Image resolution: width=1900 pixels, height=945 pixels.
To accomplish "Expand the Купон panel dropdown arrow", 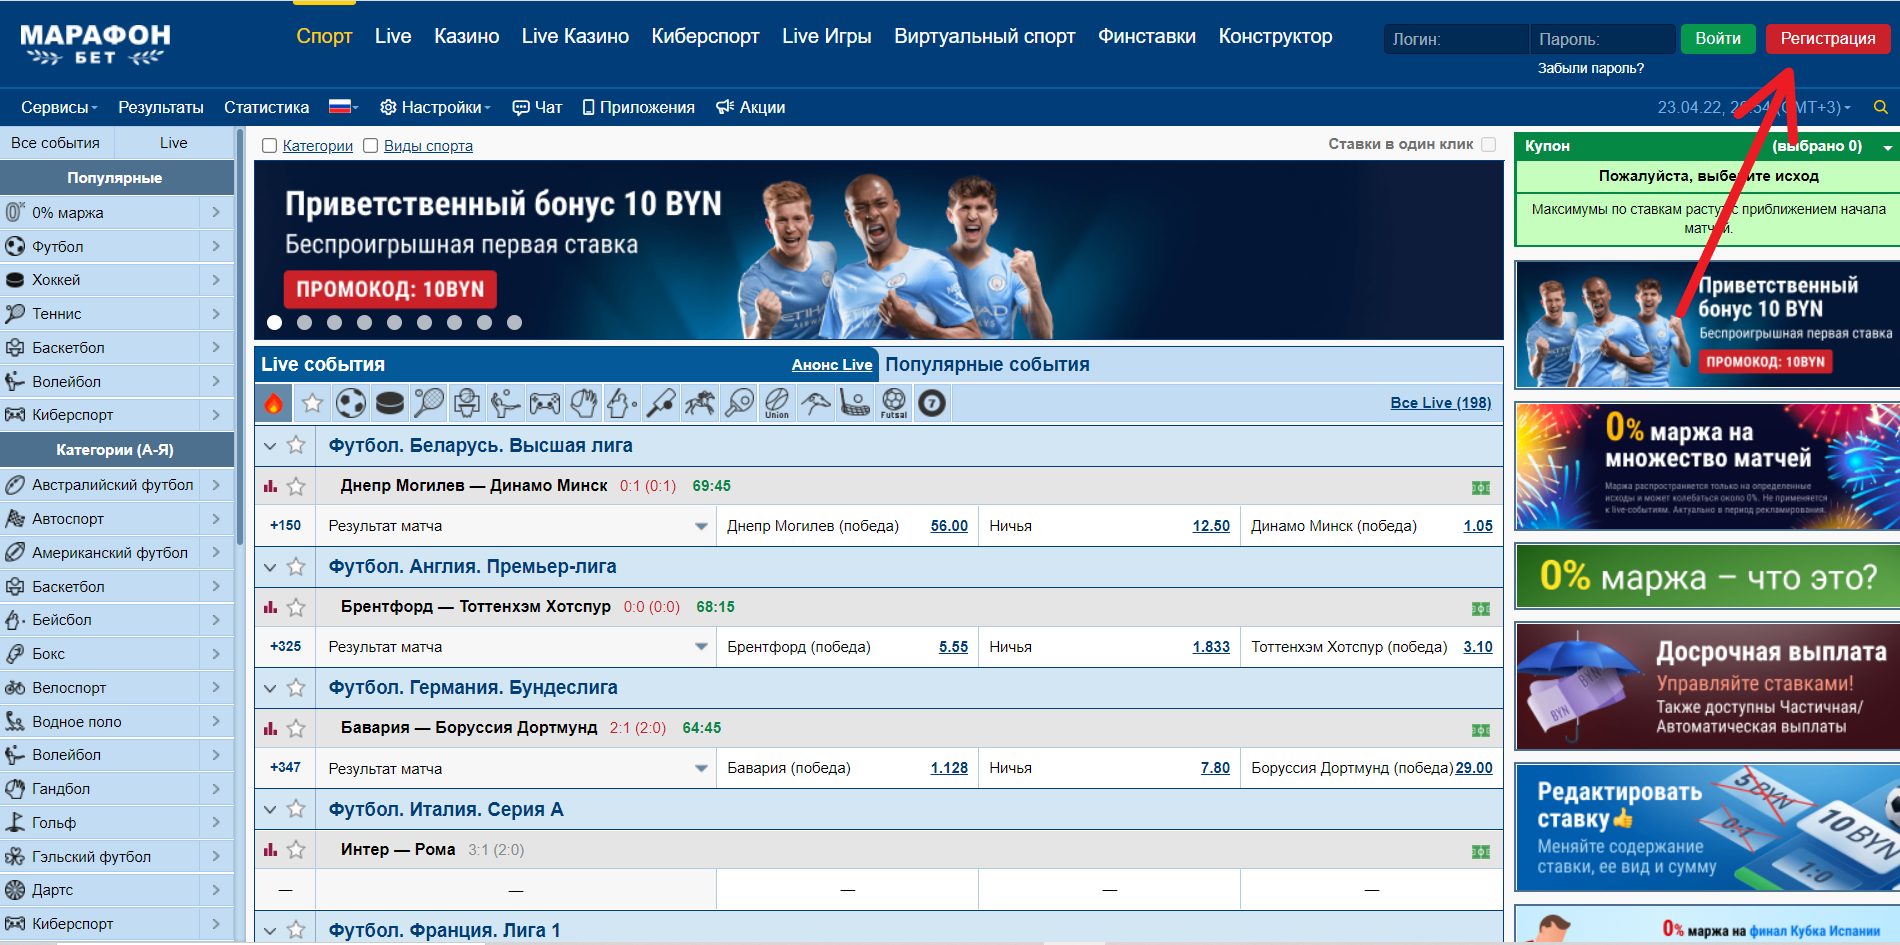I will tap(1887, 147).
